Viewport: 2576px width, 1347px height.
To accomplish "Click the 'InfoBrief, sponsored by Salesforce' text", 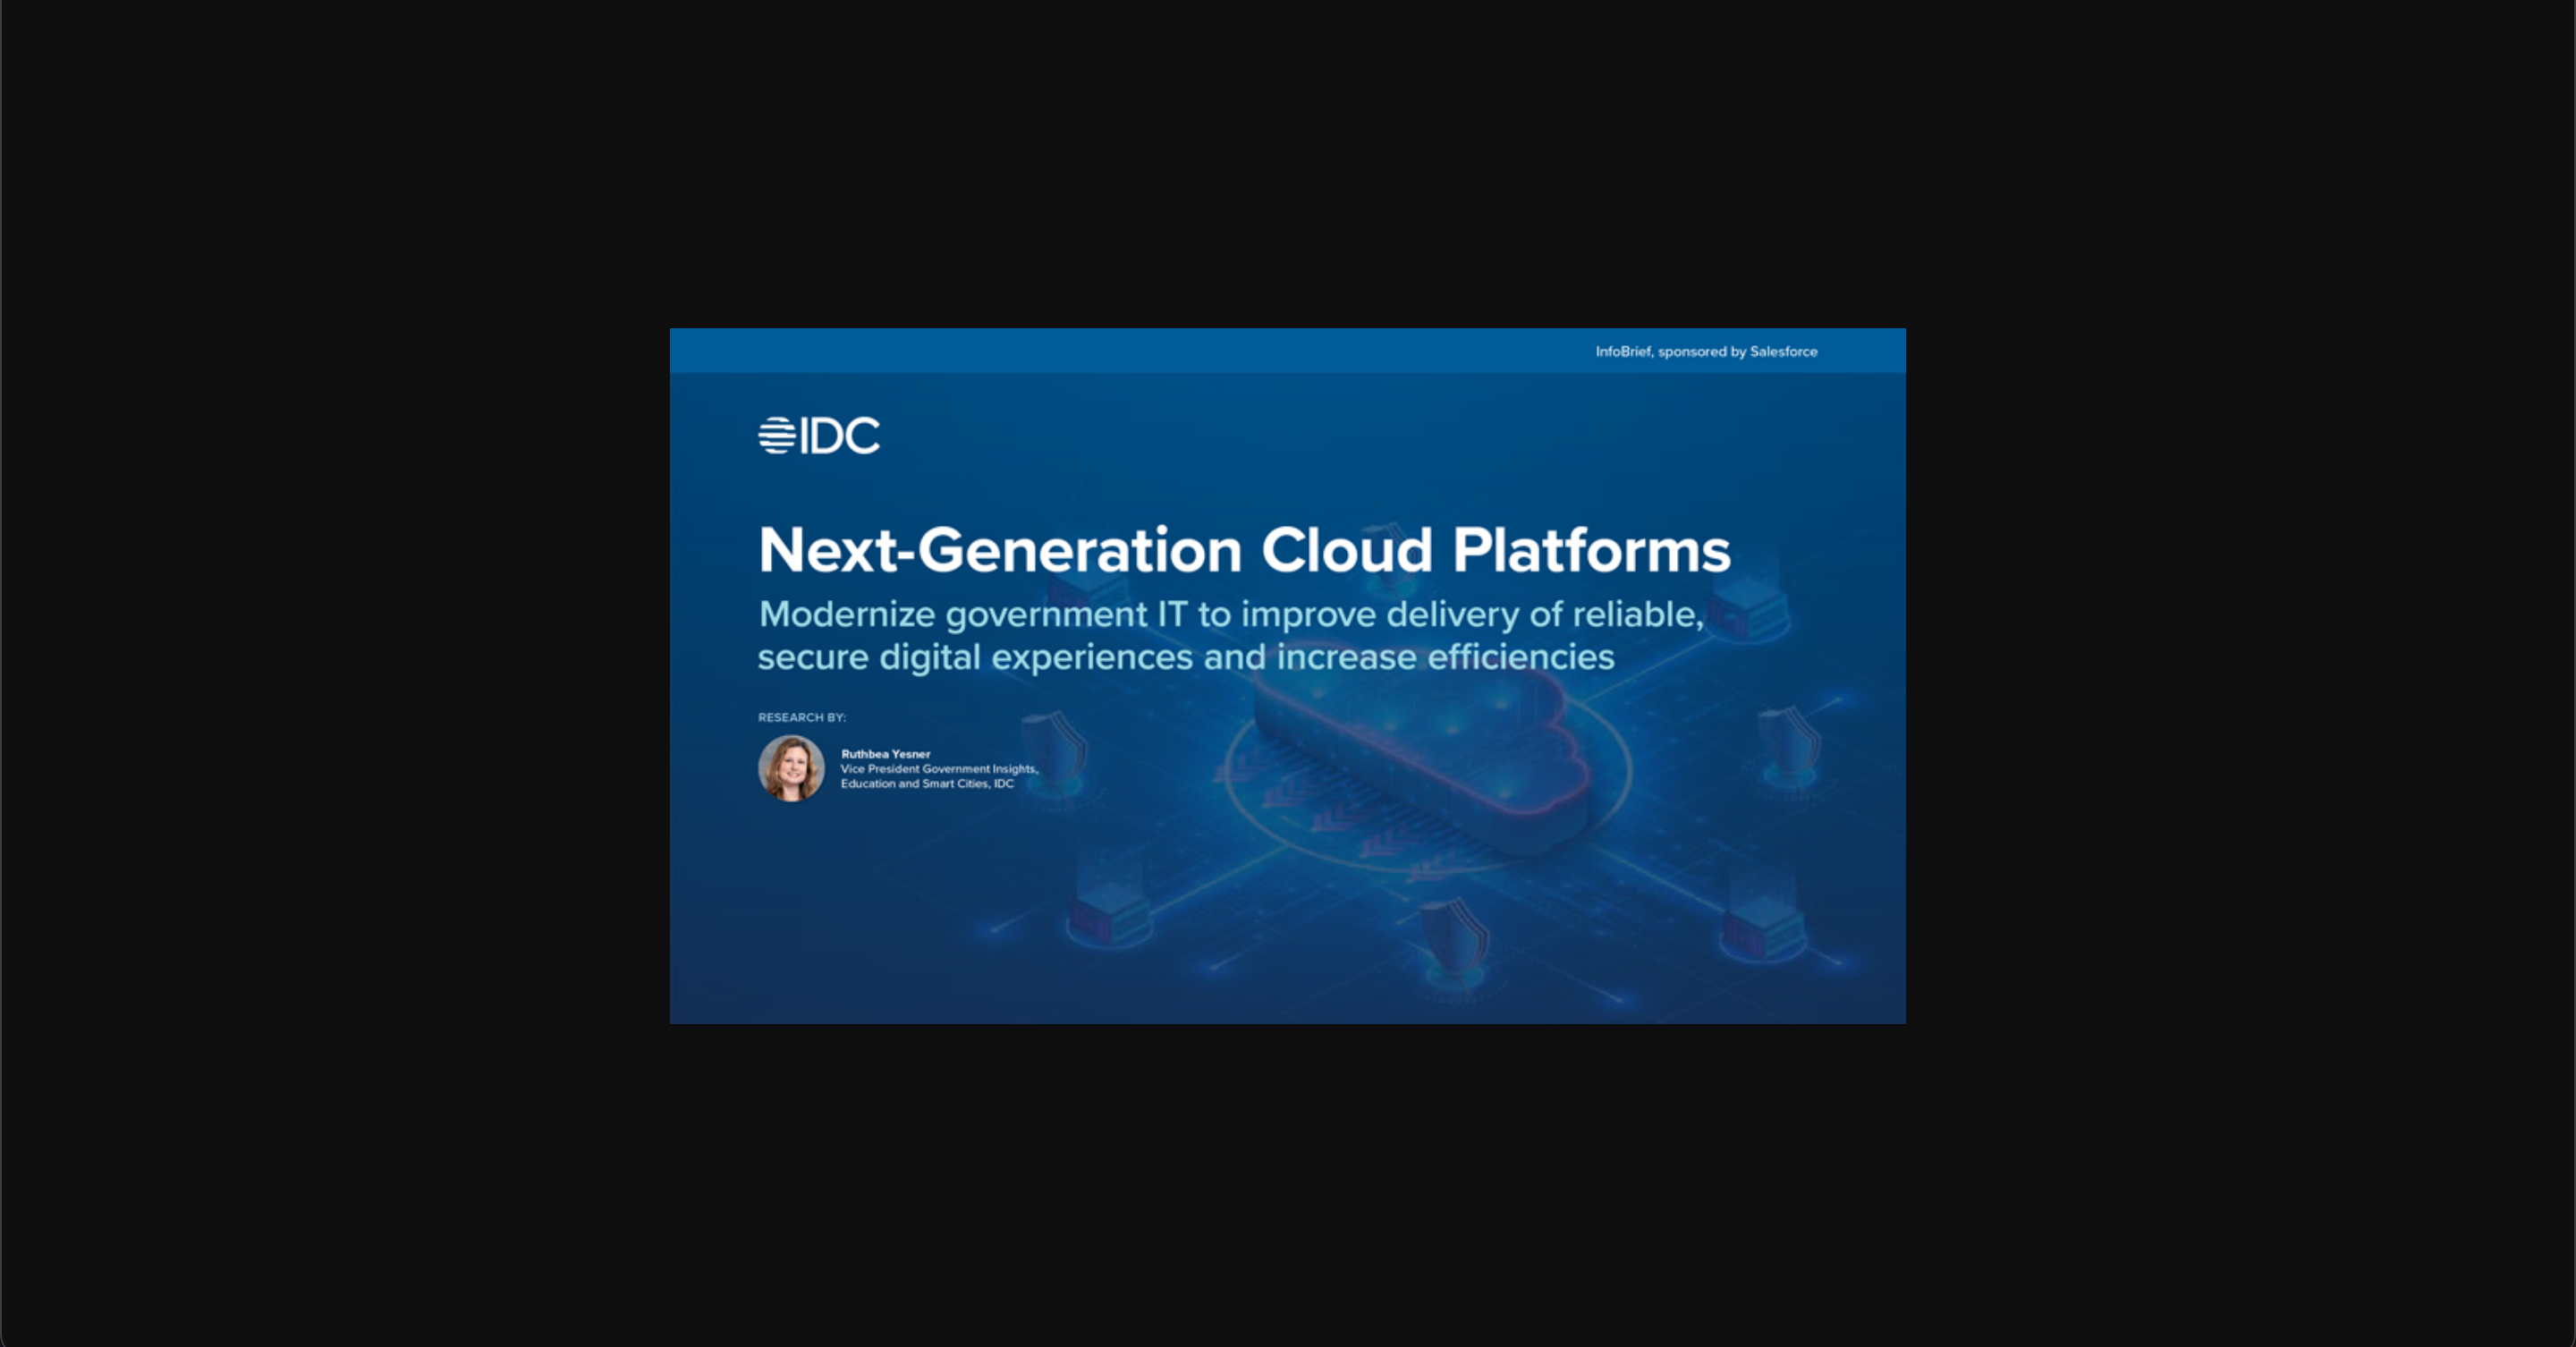I will click(1706, 351).
